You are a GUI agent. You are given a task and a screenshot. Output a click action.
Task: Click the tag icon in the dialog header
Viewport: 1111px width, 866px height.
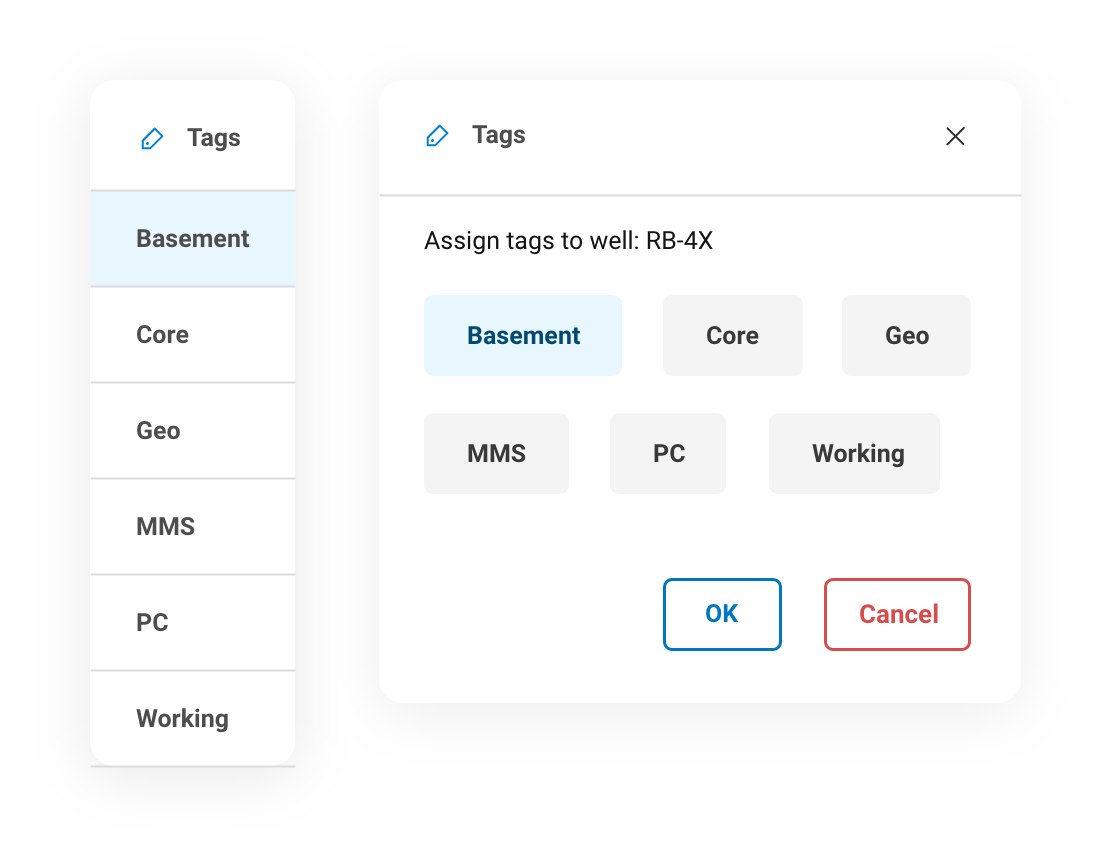click(x=437, y=135)
